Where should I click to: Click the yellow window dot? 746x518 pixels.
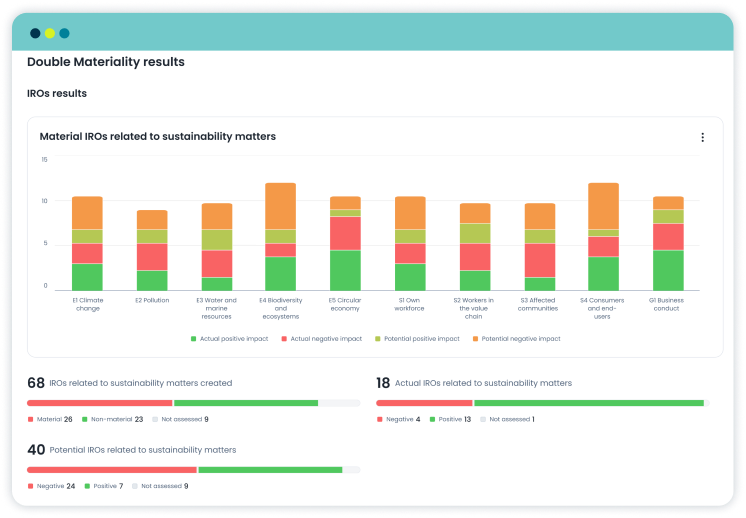(x=50, y=33)
